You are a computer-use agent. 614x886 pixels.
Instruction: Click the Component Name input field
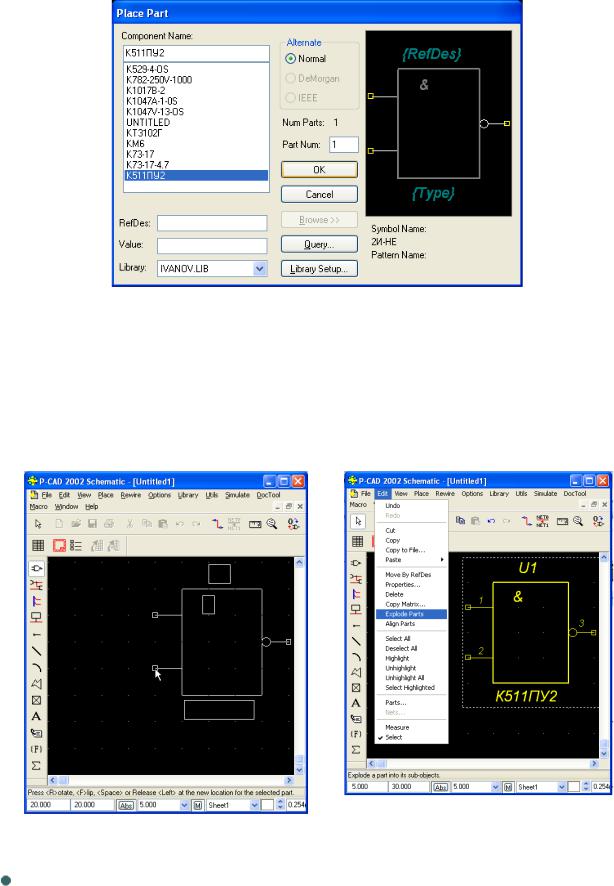(196, 53)
